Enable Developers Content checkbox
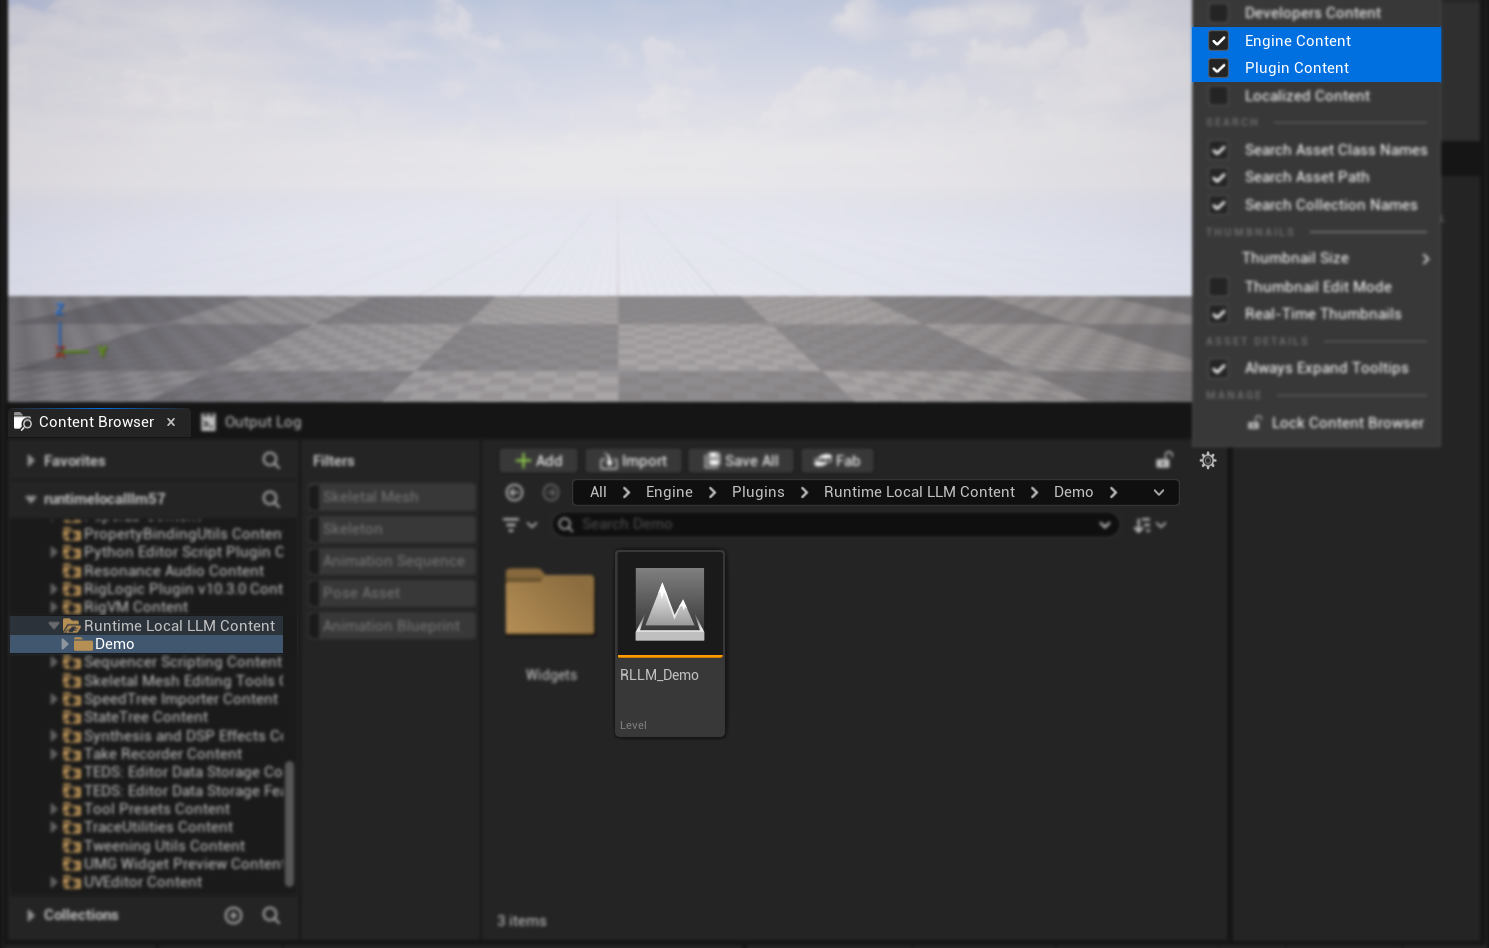 pos(1219,13)
